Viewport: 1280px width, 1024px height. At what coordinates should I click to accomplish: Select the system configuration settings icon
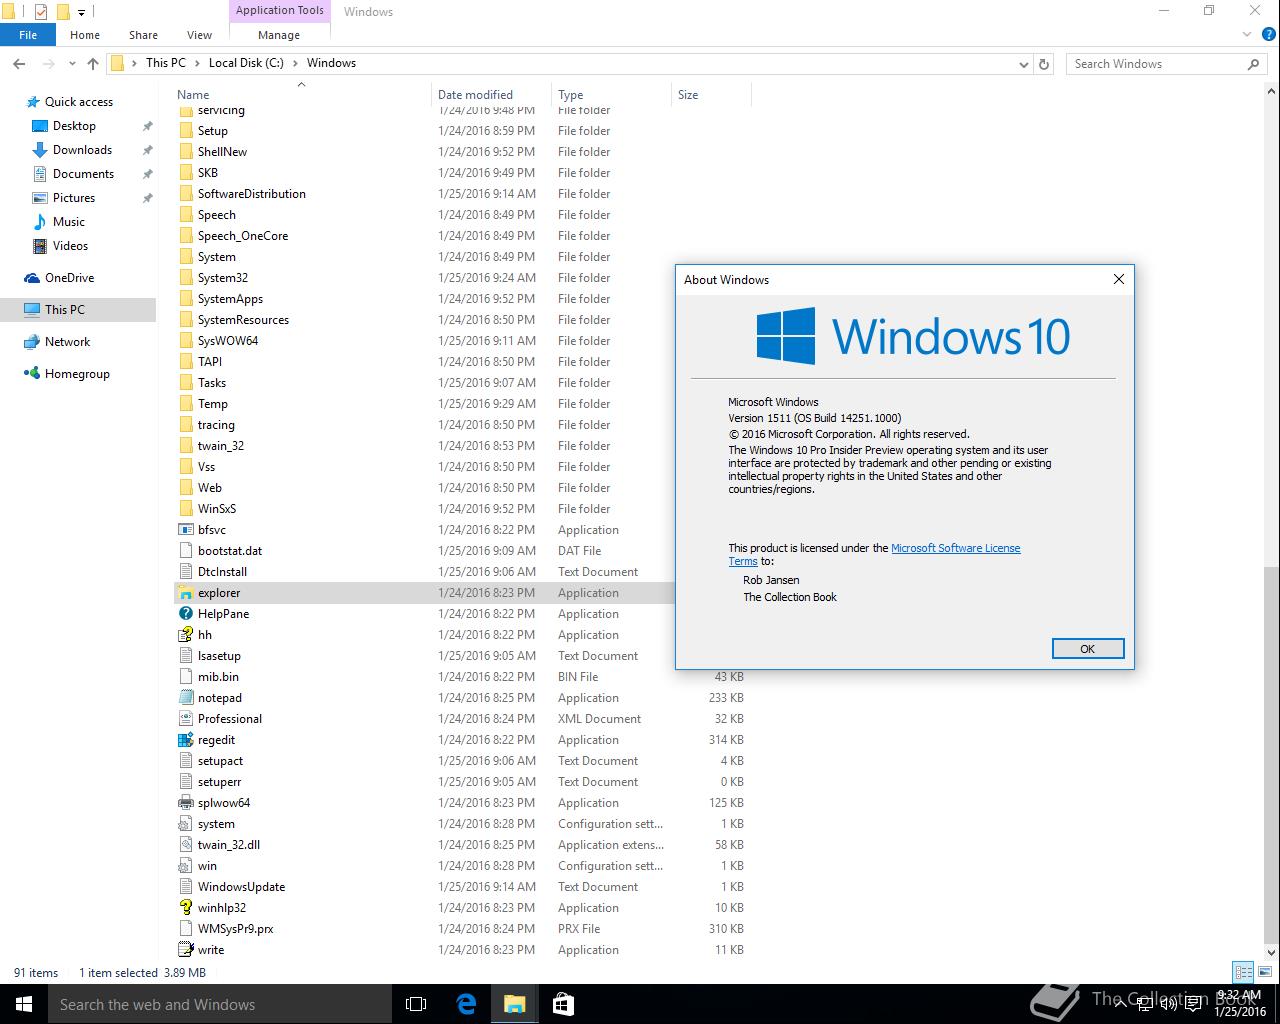[185, 824]
